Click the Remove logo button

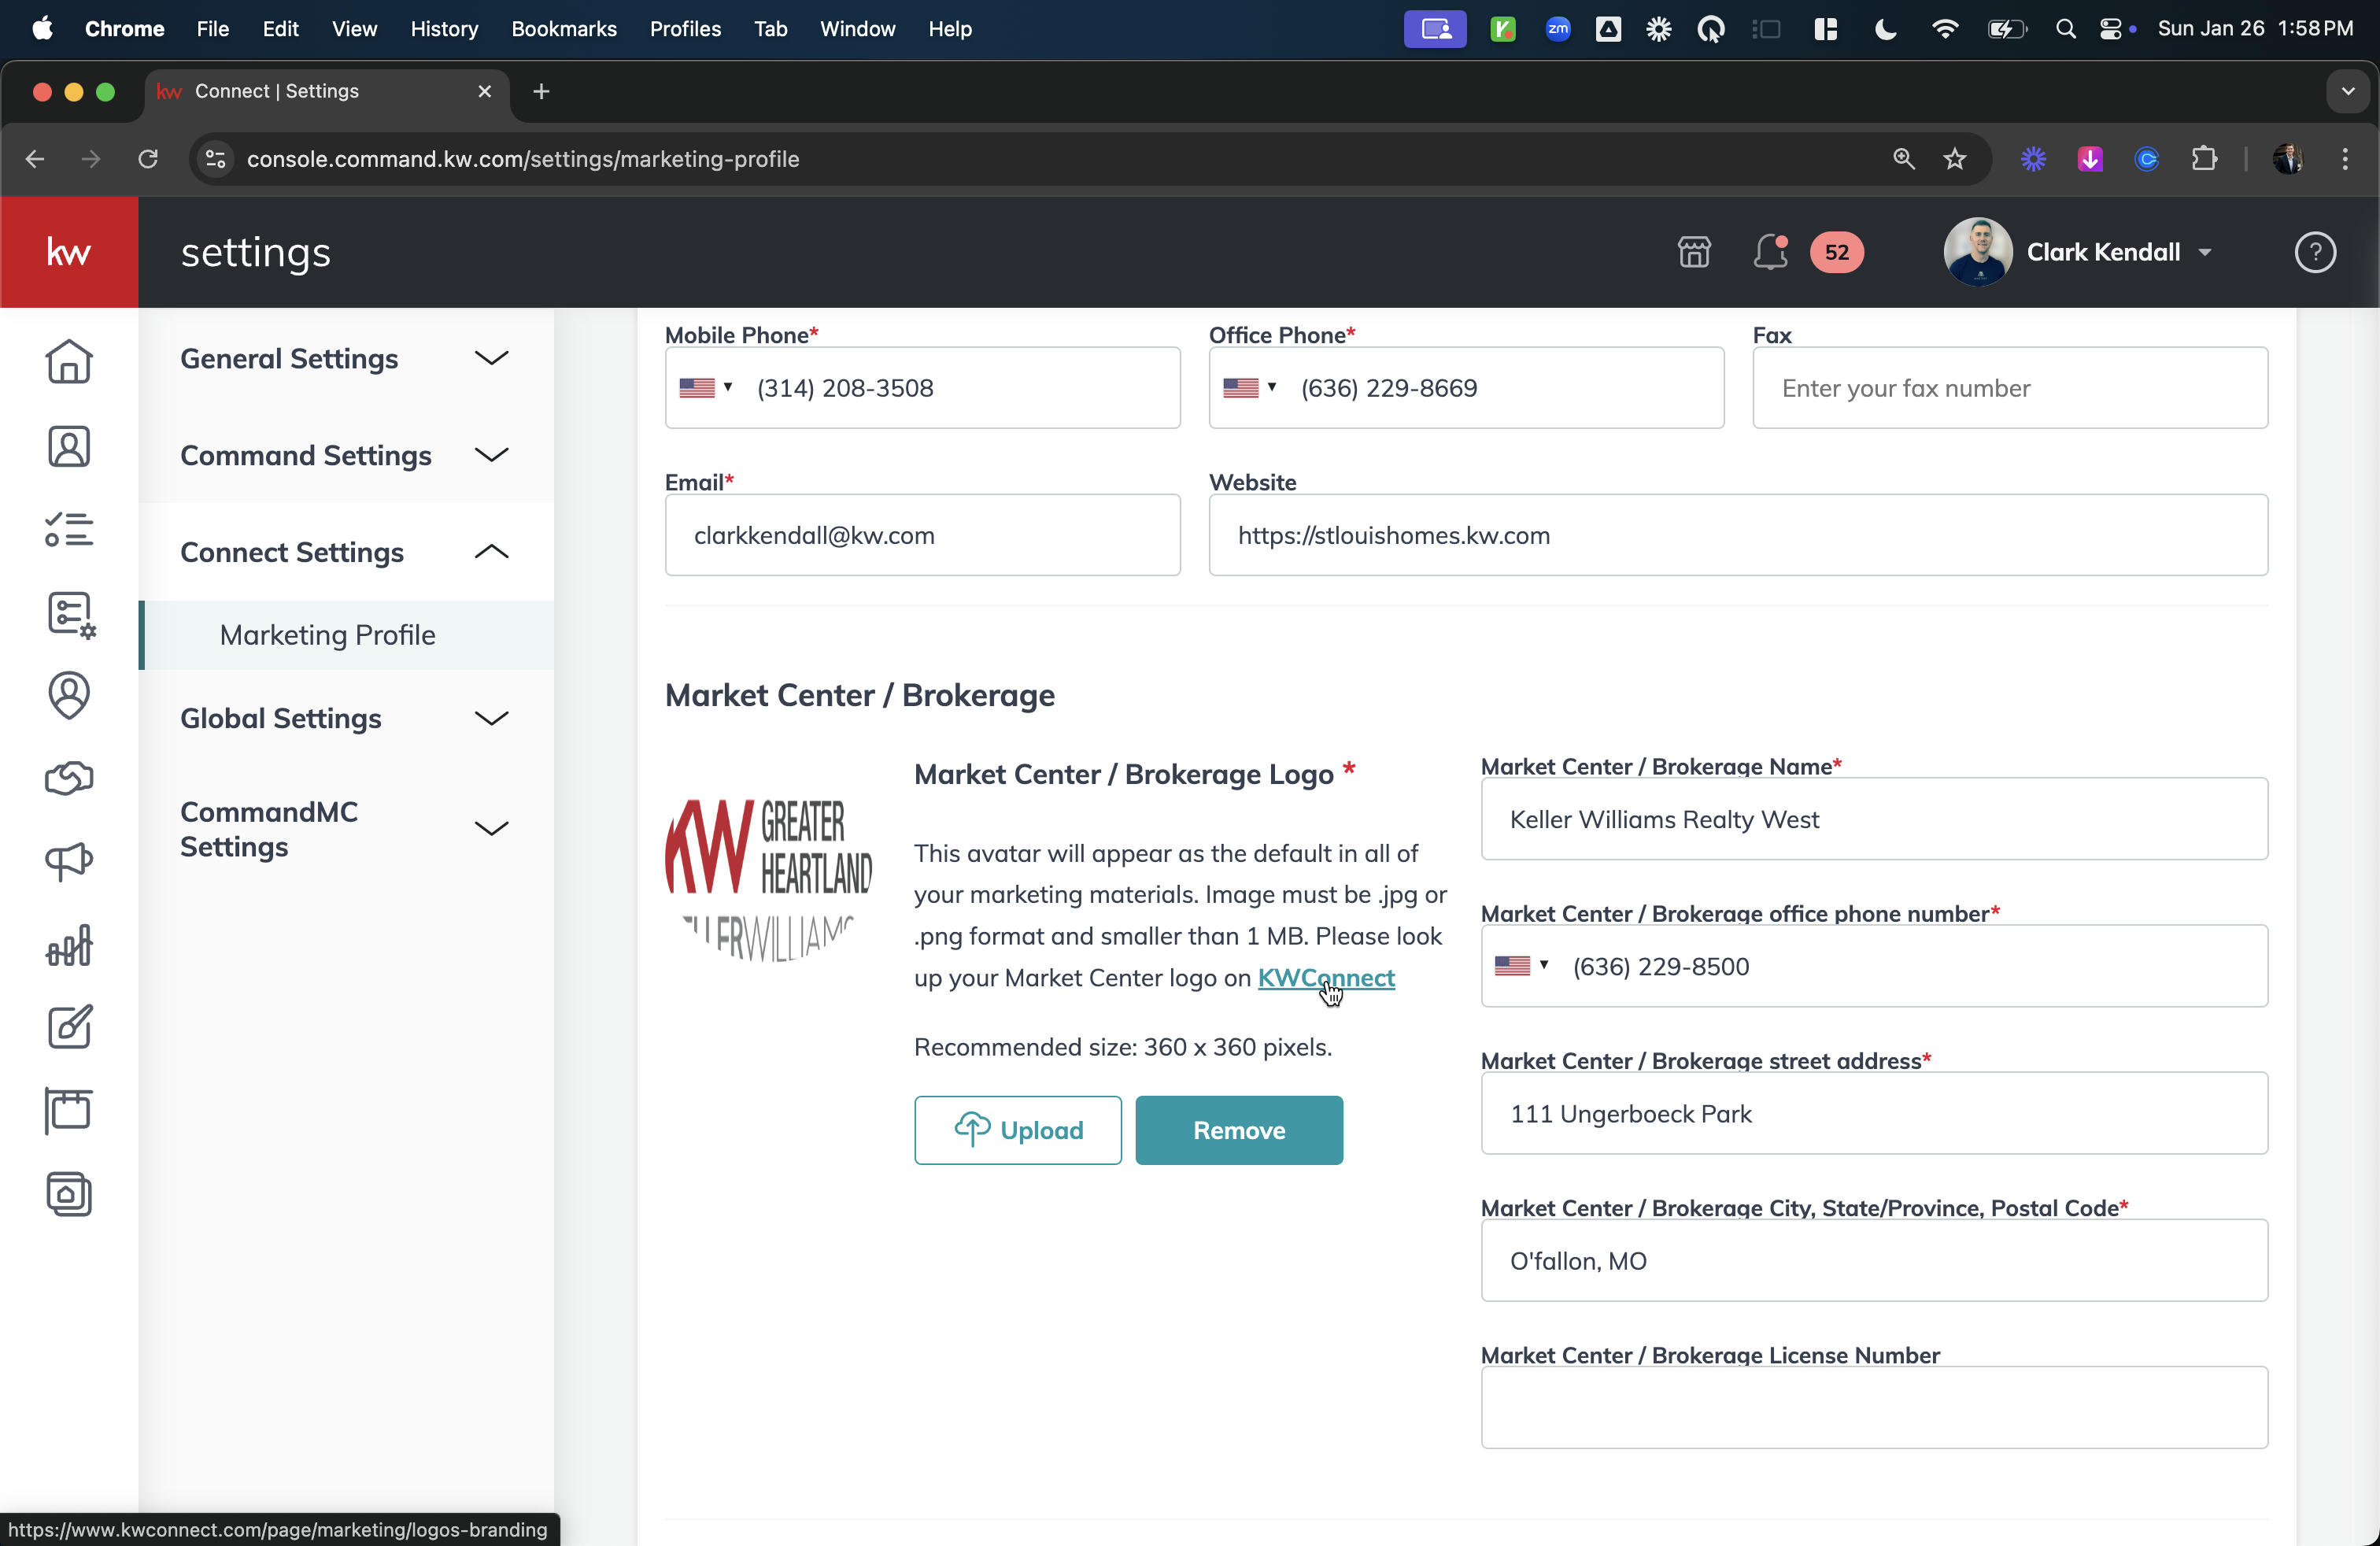coord(1238,1130)
